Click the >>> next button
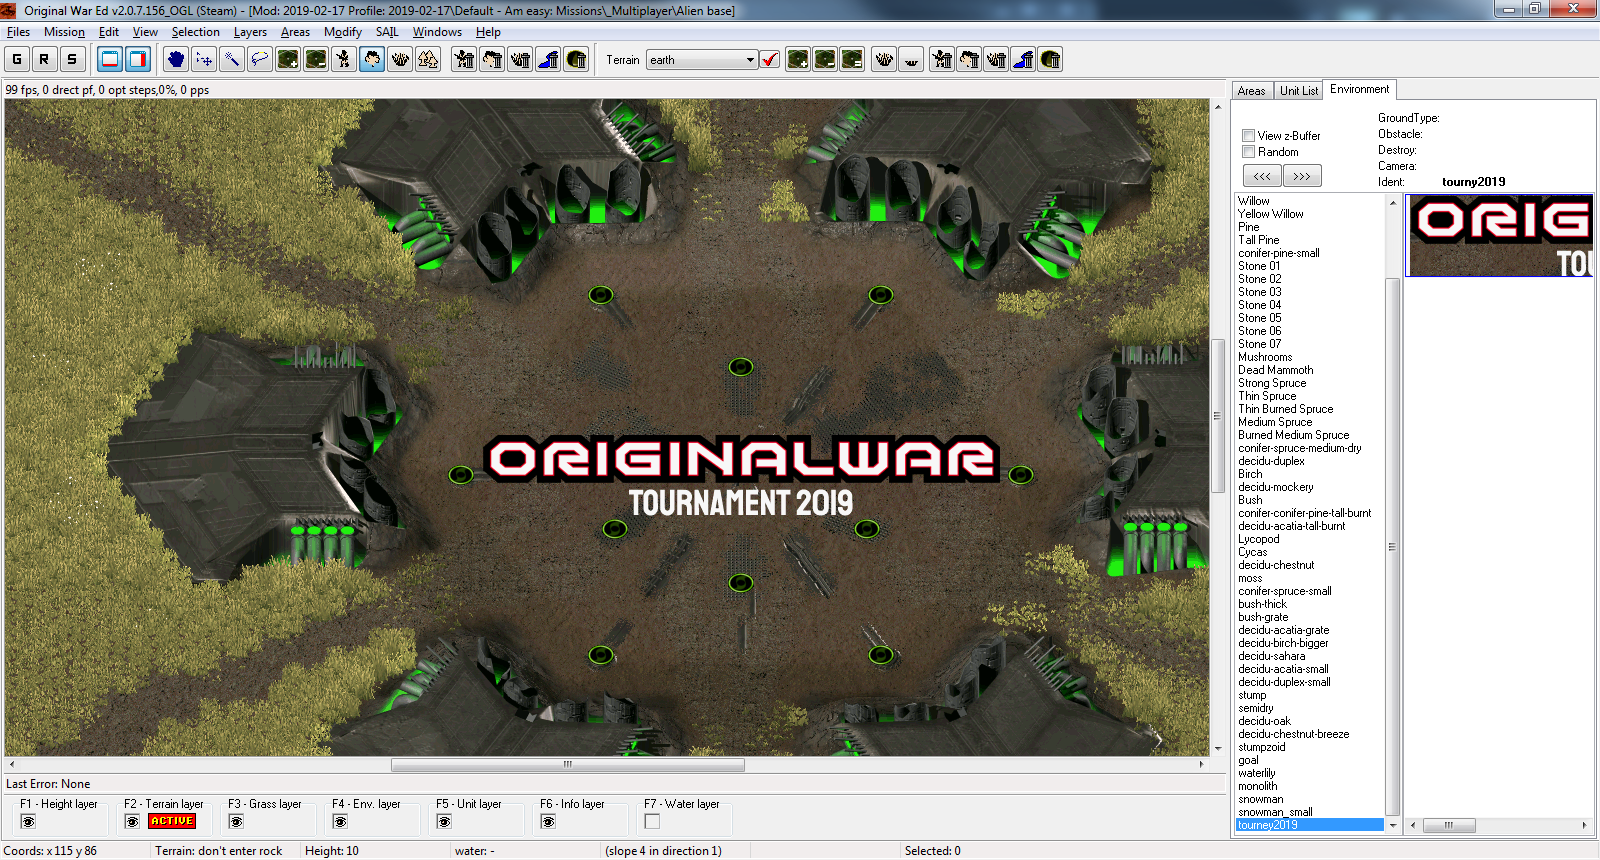Image resolution: width=1600 pixels, height=860 pixels. [x=1302, y=176]
